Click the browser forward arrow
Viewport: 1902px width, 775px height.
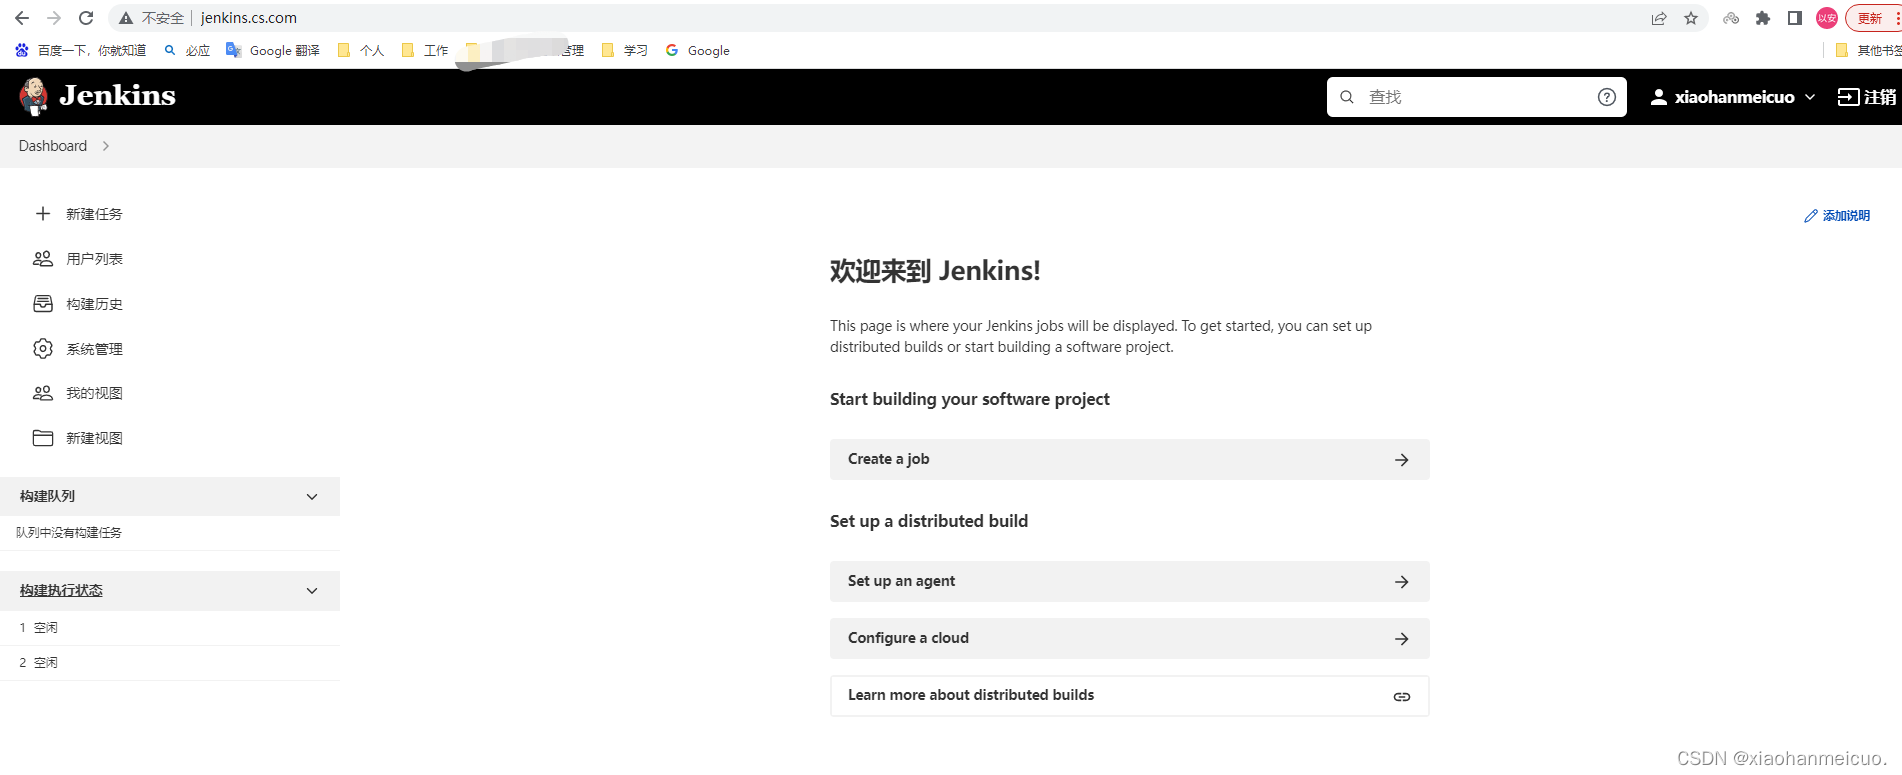tap(54, 18)
